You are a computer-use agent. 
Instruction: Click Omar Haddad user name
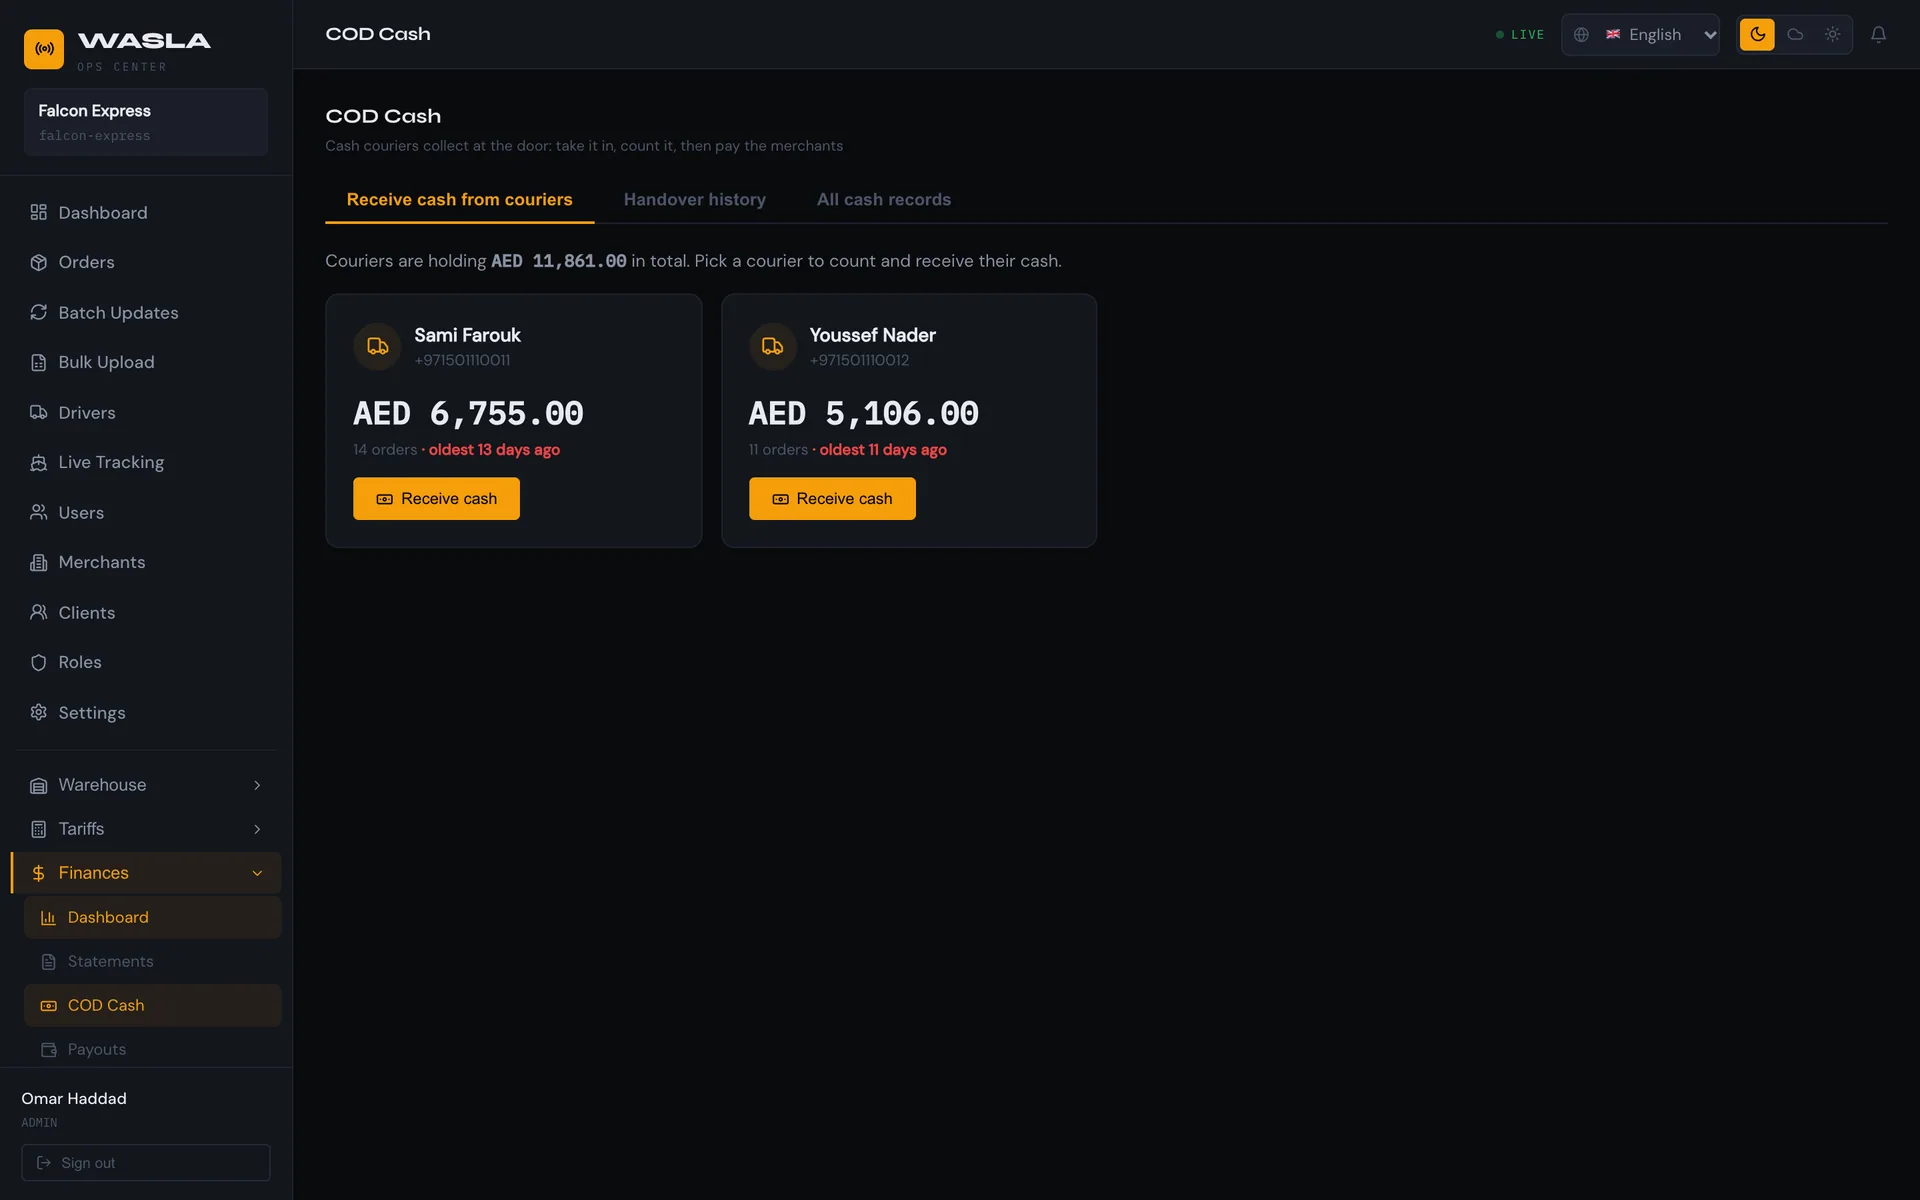(x=74, y=1098)
